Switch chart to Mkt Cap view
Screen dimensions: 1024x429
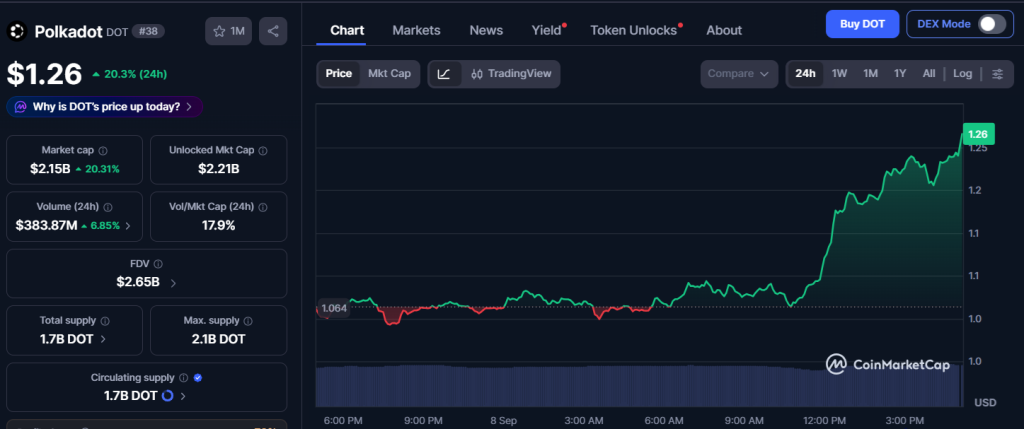pos(389,74)
